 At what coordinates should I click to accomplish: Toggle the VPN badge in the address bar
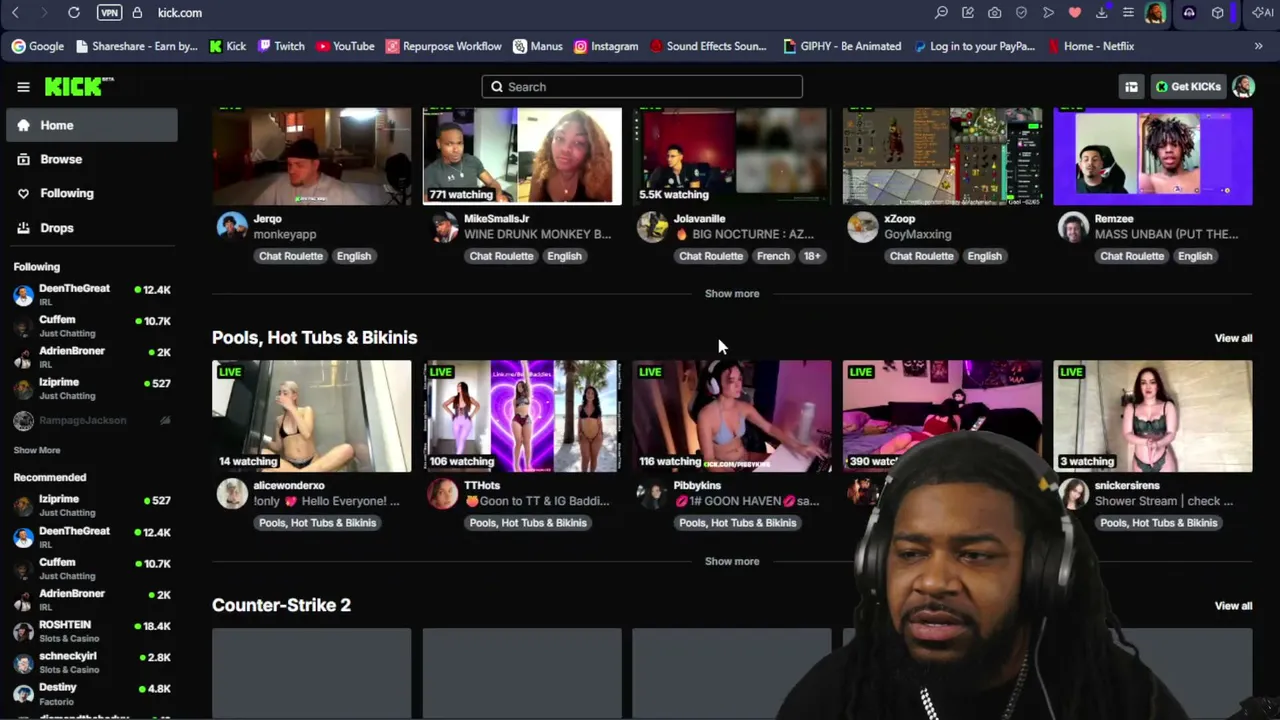109,13
